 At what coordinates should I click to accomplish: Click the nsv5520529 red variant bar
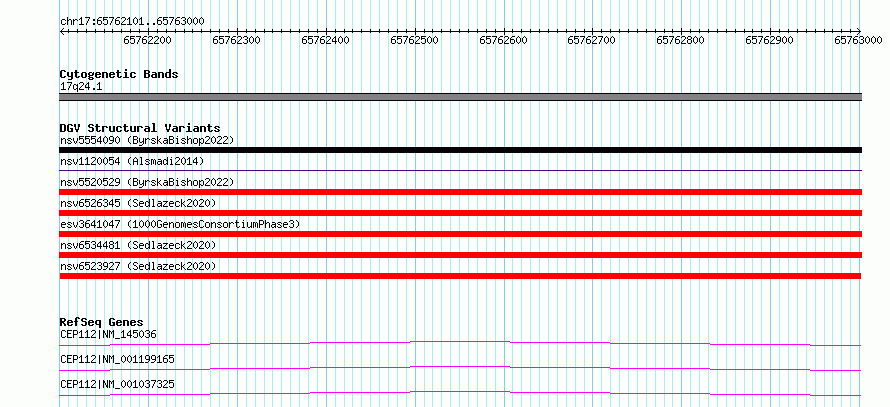pyautogui.click(x=460, y=192)
